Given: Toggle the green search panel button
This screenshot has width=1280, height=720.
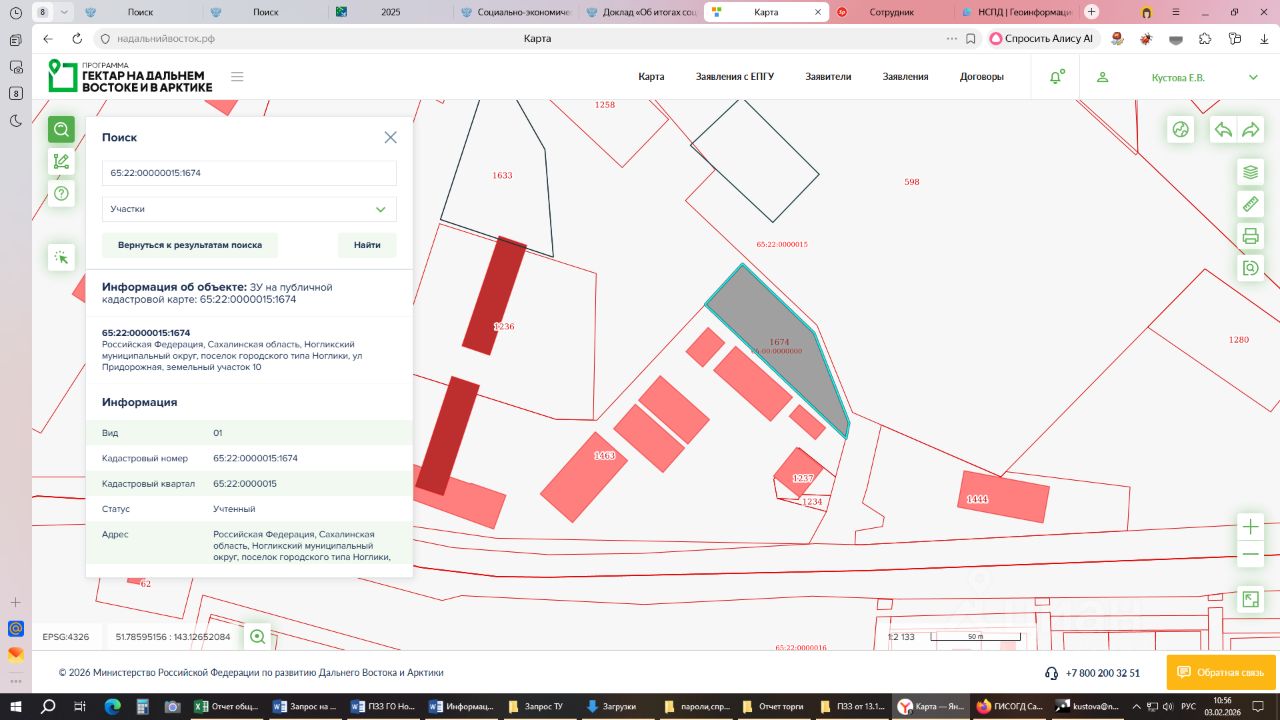Looking at the screenshot, I should click(61, 129).
